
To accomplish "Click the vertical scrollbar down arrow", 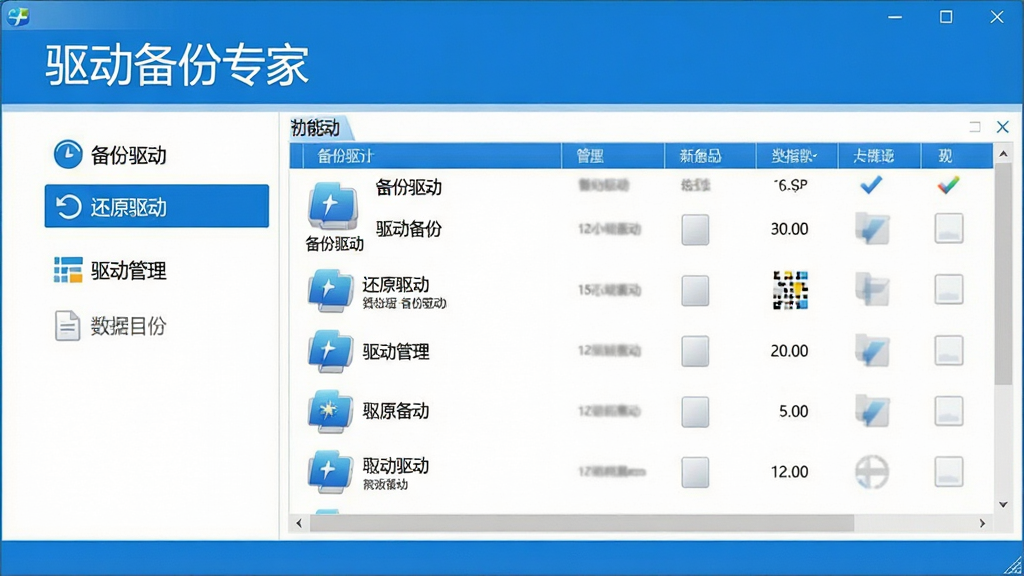I will tap(1003, 504).
